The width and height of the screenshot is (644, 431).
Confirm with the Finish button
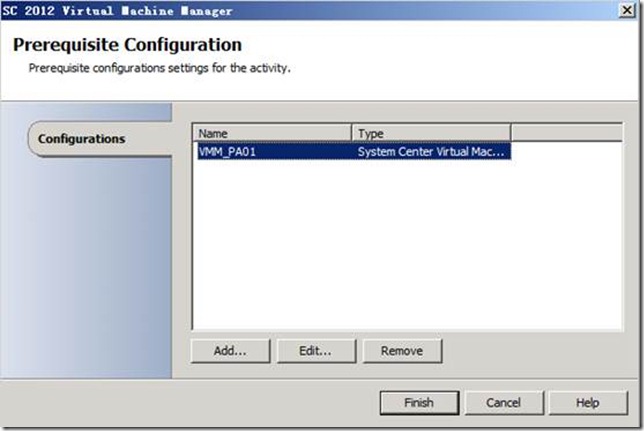(419, 403)
